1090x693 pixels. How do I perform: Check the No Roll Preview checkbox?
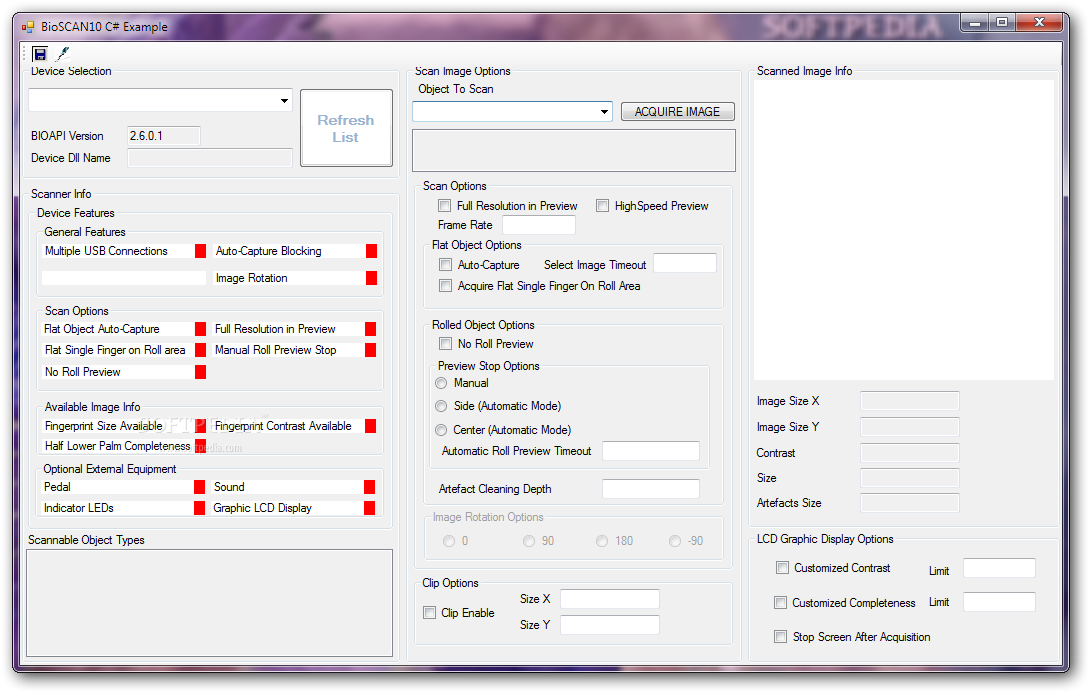tap(445, 343)
